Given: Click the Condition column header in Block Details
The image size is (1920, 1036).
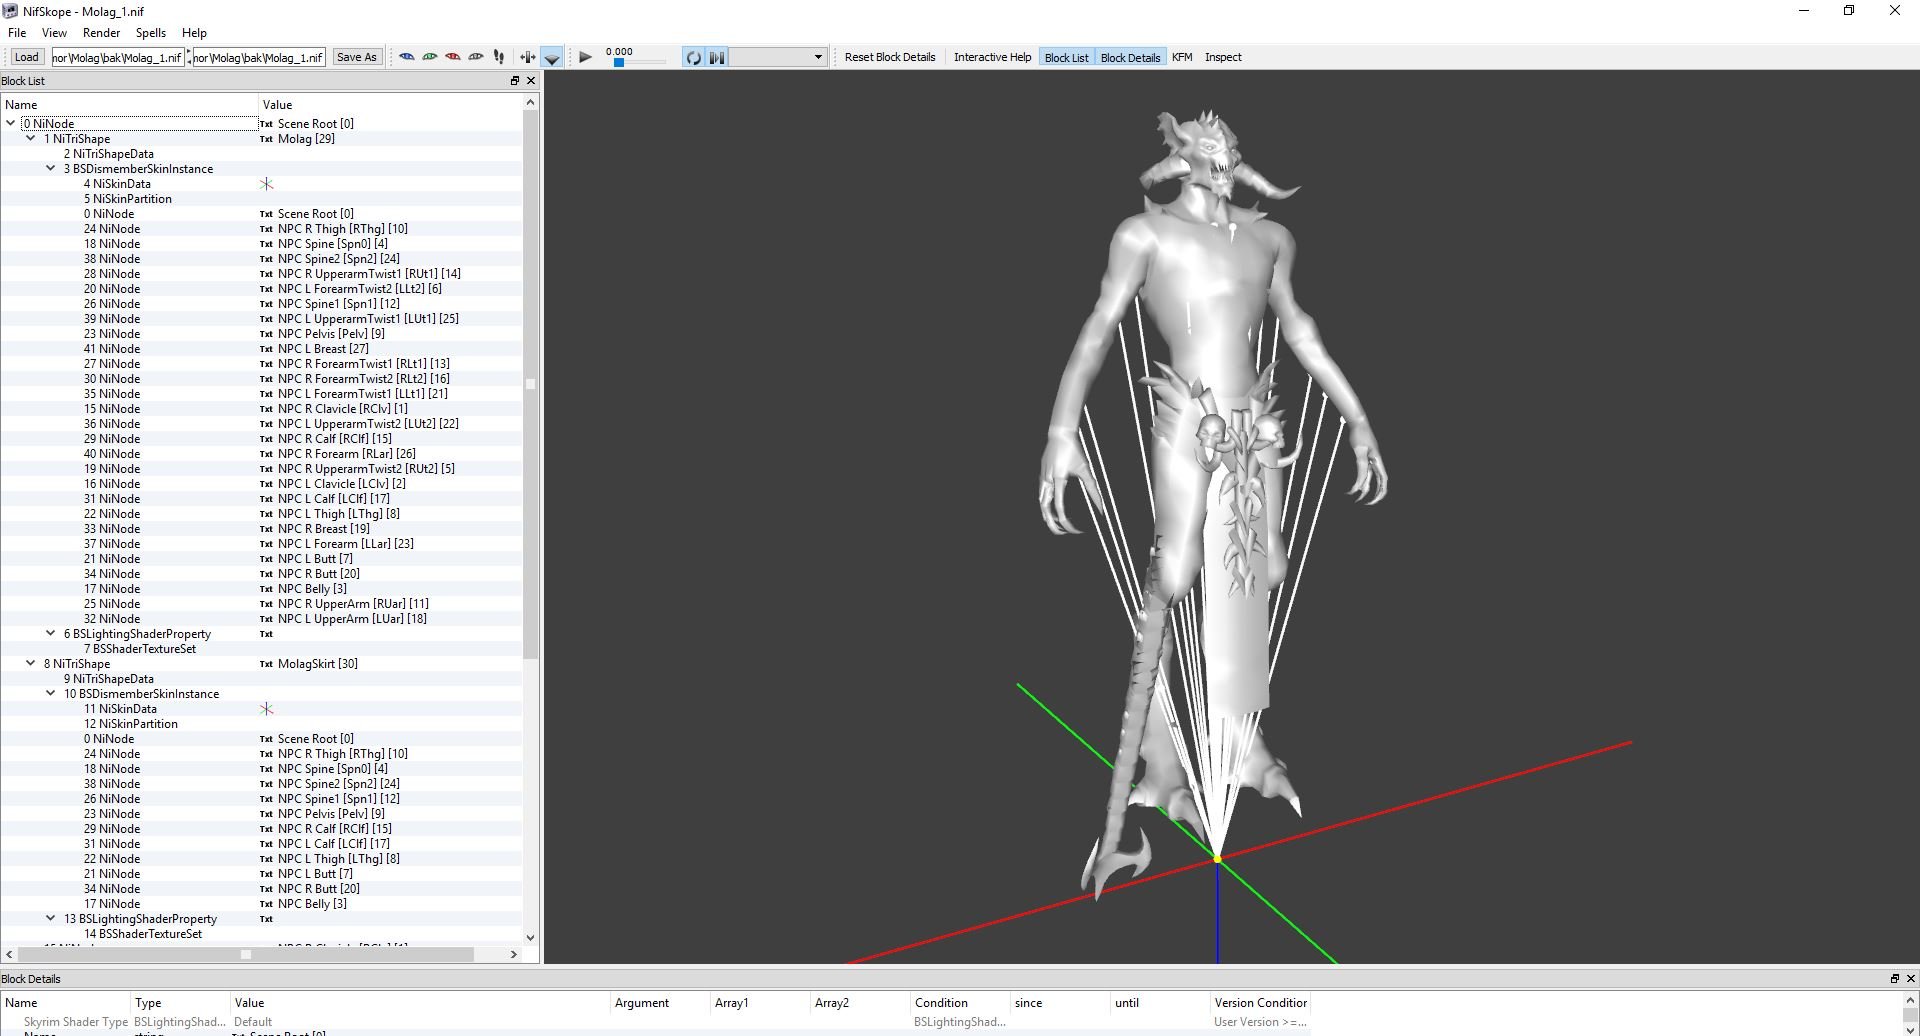Looking at the screenshot, I should 960,1003.
